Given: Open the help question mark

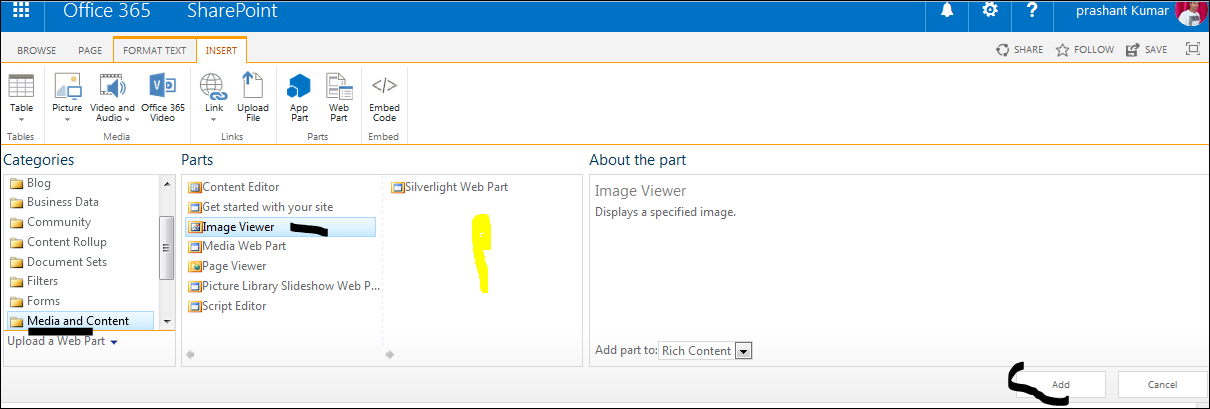Looking at the screenshot, I should point(1033,11).
